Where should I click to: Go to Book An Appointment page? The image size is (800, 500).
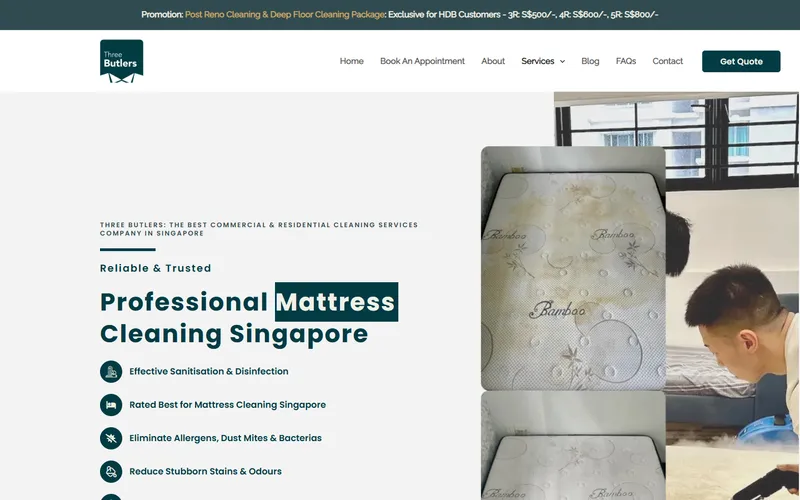pos(422,61)
